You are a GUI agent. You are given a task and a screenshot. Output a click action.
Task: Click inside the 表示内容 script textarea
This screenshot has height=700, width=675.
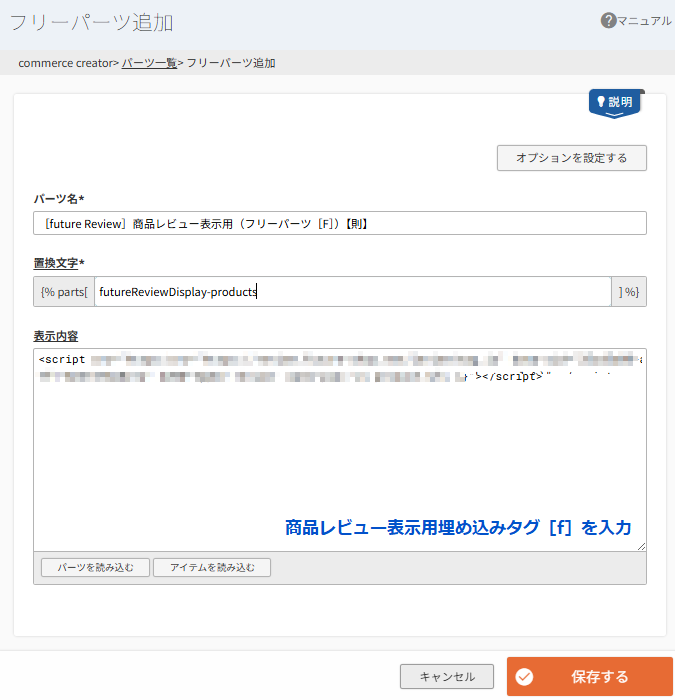point(340,450)
